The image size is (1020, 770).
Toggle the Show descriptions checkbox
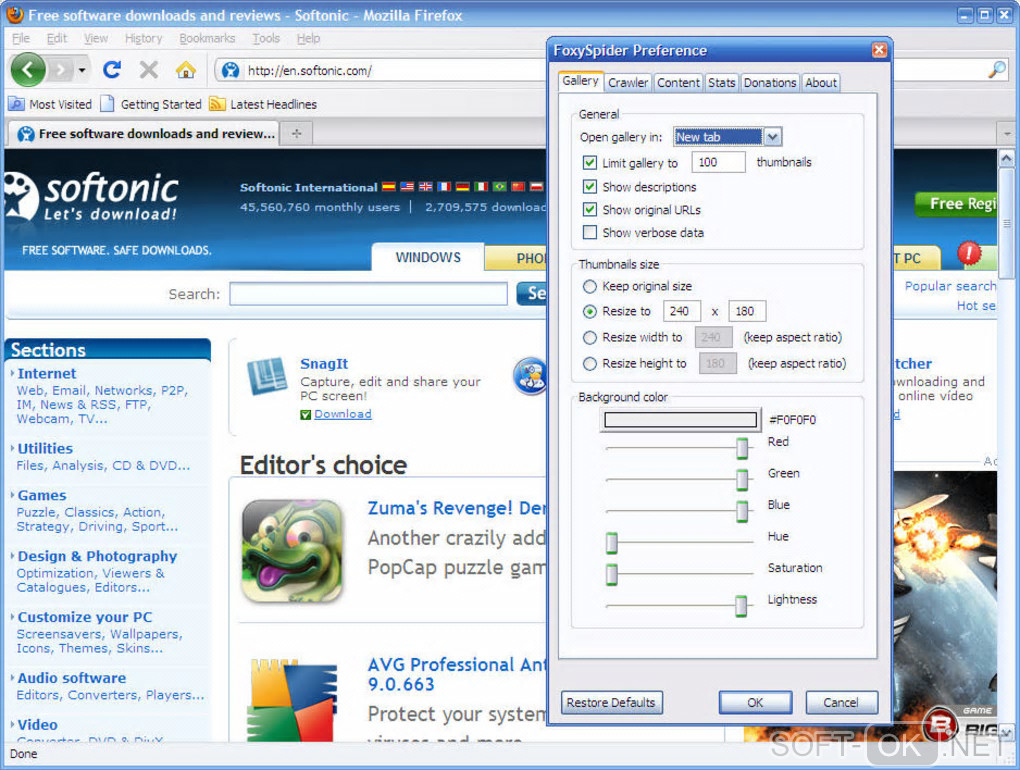click(x=590, y=187)
